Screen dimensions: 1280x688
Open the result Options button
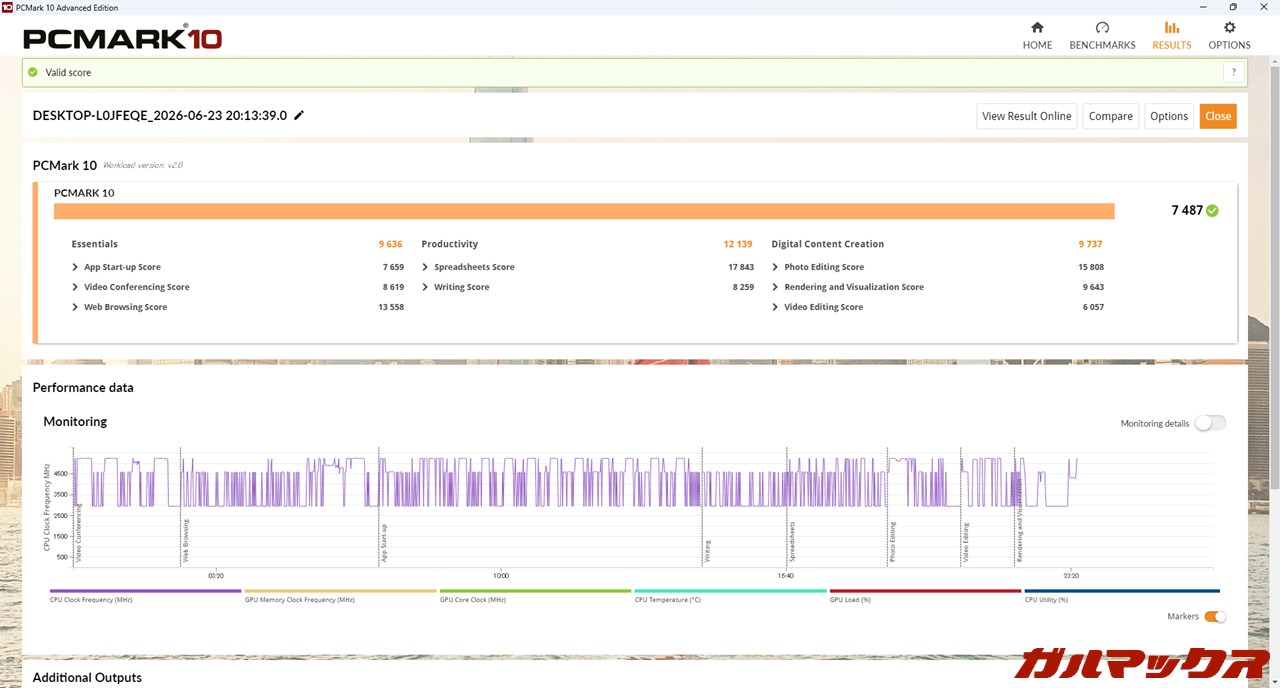pos(1169,116)
